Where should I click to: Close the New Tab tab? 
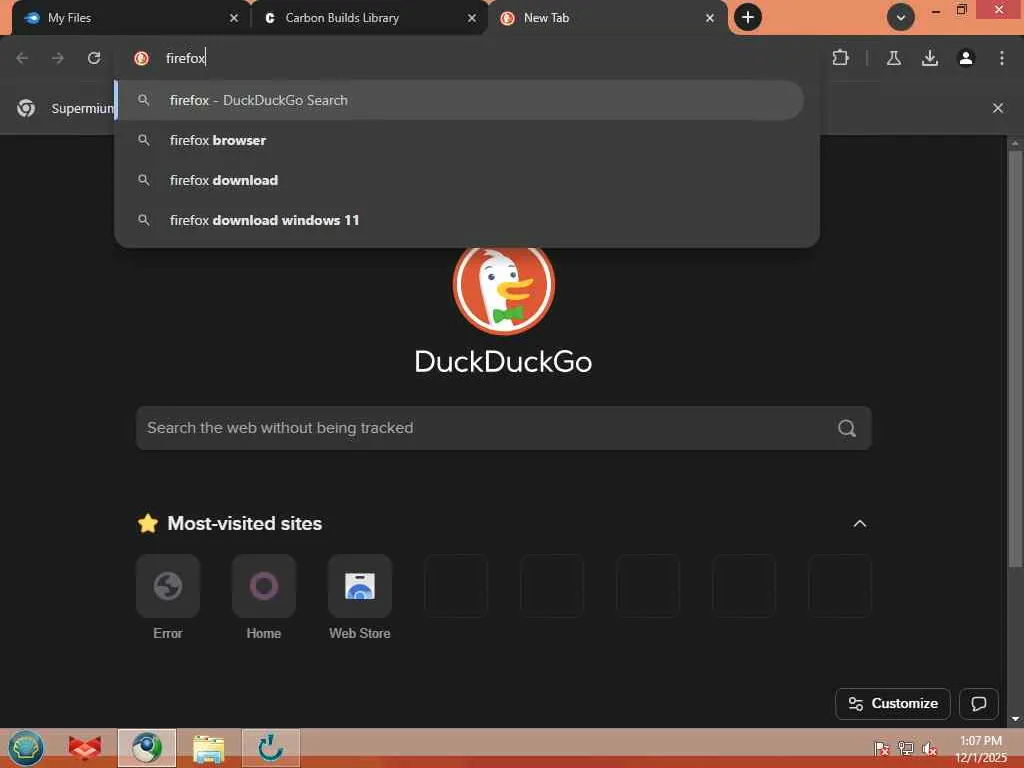coord(710,18)
